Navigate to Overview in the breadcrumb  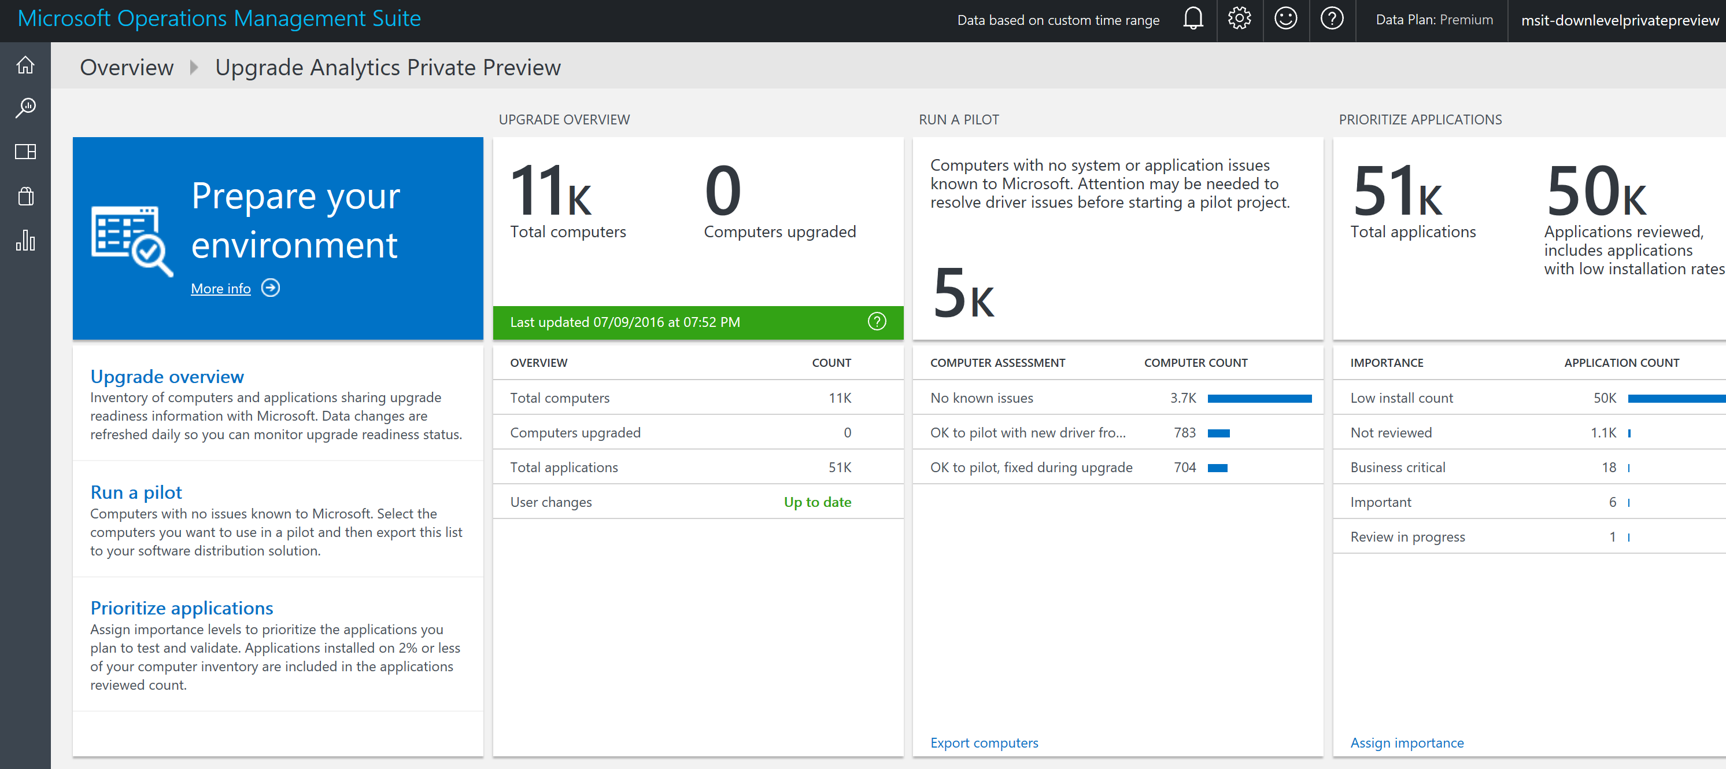click(126, 67)
